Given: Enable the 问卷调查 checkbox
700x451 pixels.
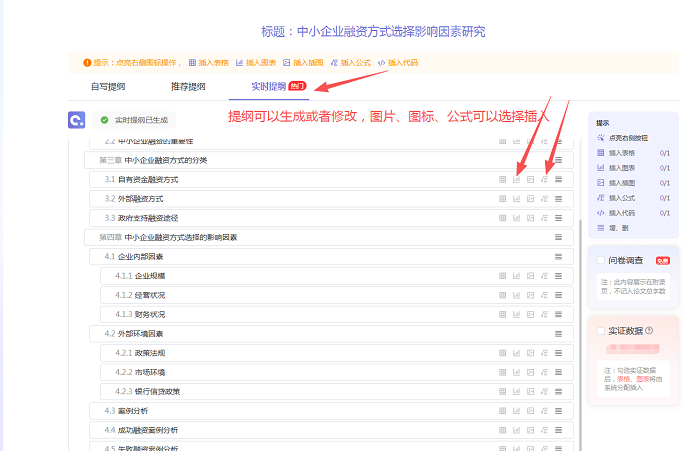Looking at the screenshot, I should (x=601, y=260).
